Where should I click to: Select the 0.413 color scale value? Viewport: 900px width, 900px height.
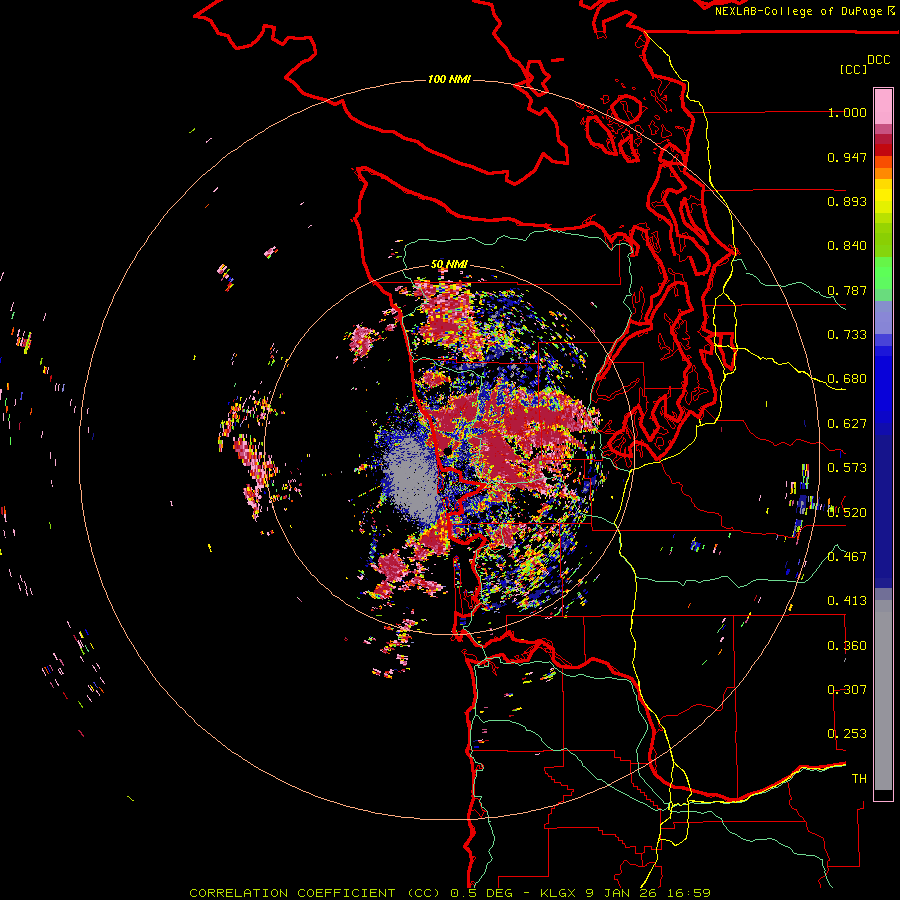point(847,601)
